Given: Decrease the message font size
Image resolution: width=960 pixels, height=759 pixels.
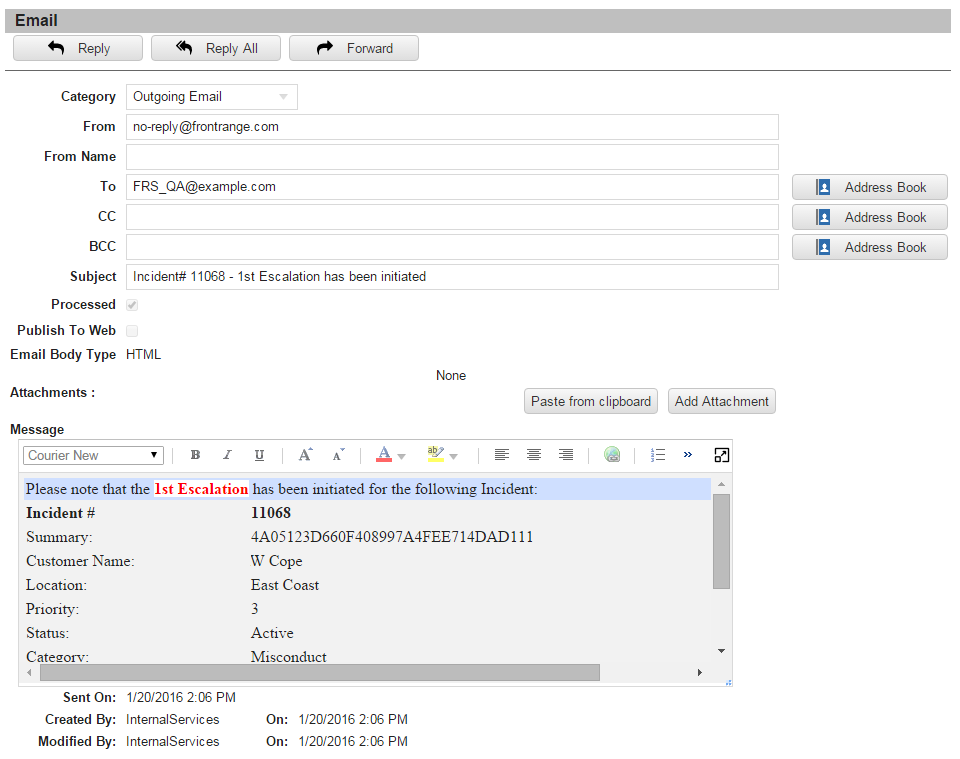Looking at the screenshot, I should pyautogui.click(x=338, y=455).
